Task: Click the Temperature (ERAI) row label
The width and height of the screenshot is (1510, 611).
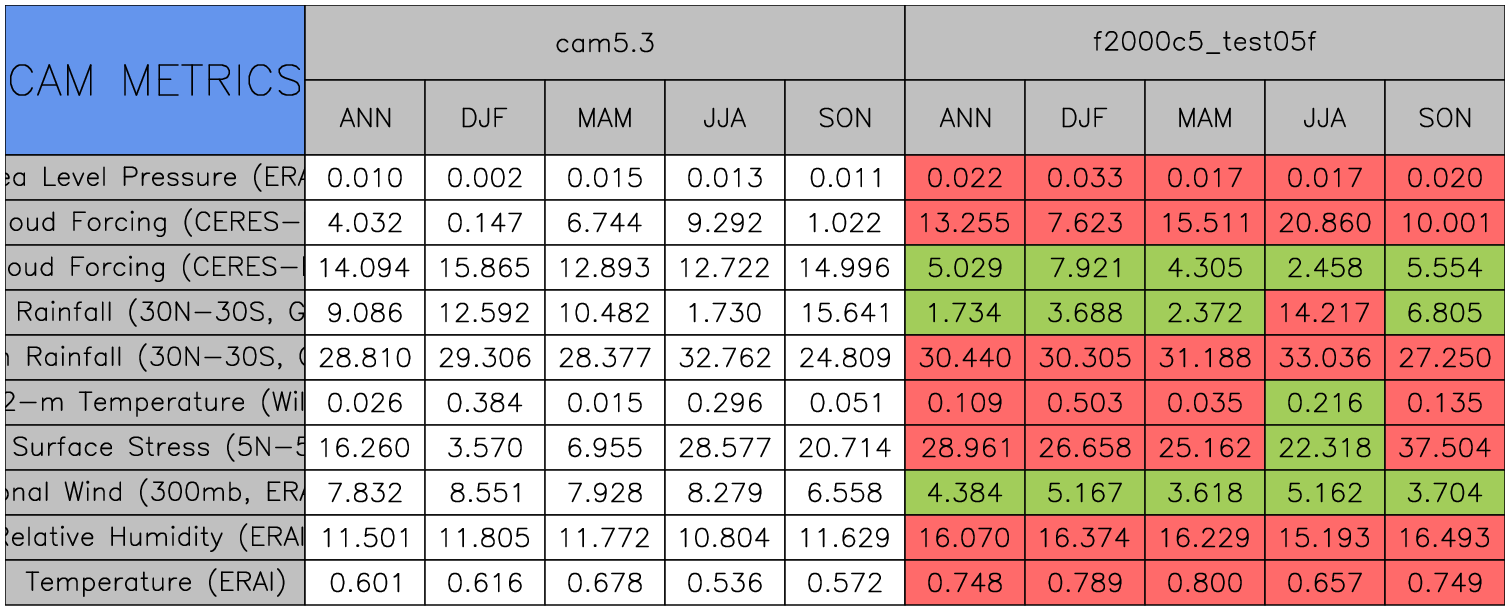Action: (x=155, y=583)
